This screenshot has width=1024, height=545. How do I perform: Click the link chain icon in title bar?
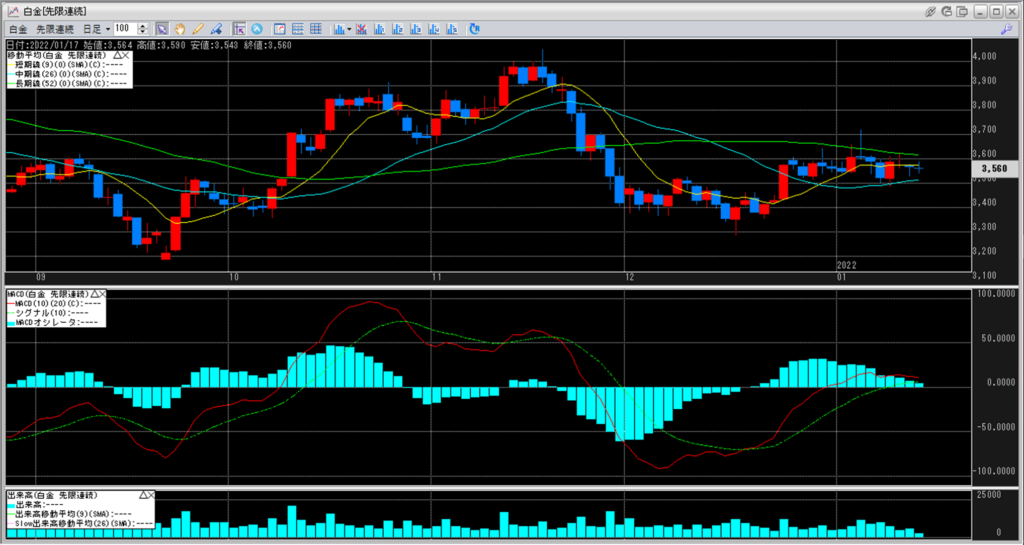[x=931, y=11]
